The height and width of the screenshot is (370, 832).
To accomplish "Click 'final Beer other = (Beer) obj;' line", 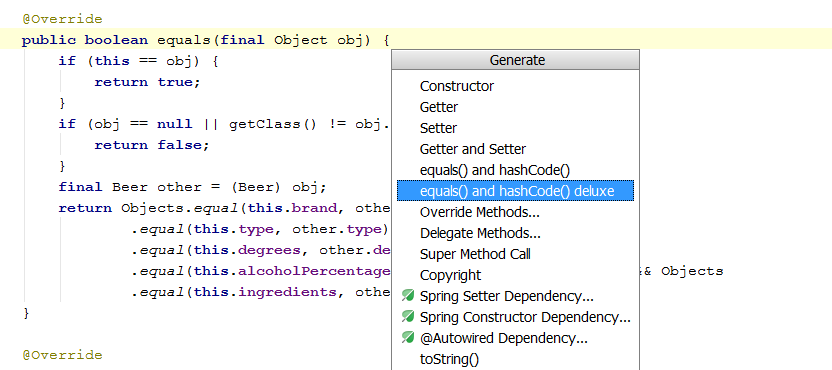I will coord(192,187).
